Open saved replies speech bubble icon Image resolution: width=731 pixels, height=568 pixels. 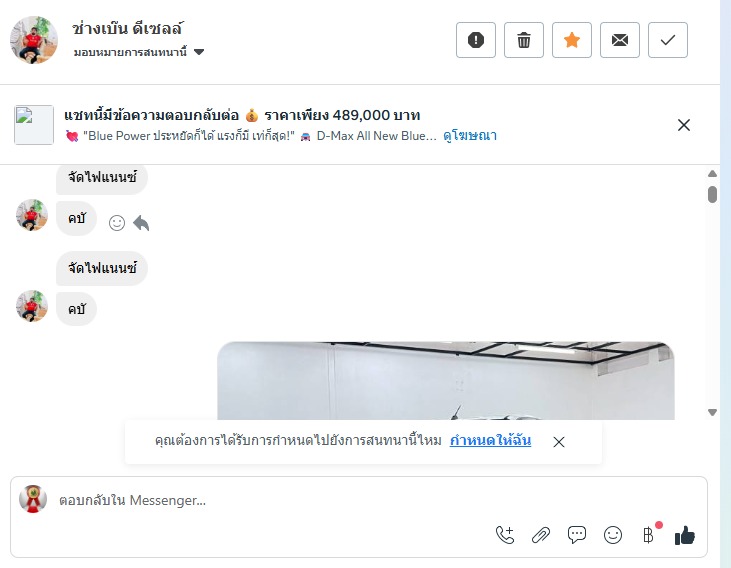coord(577,535)
